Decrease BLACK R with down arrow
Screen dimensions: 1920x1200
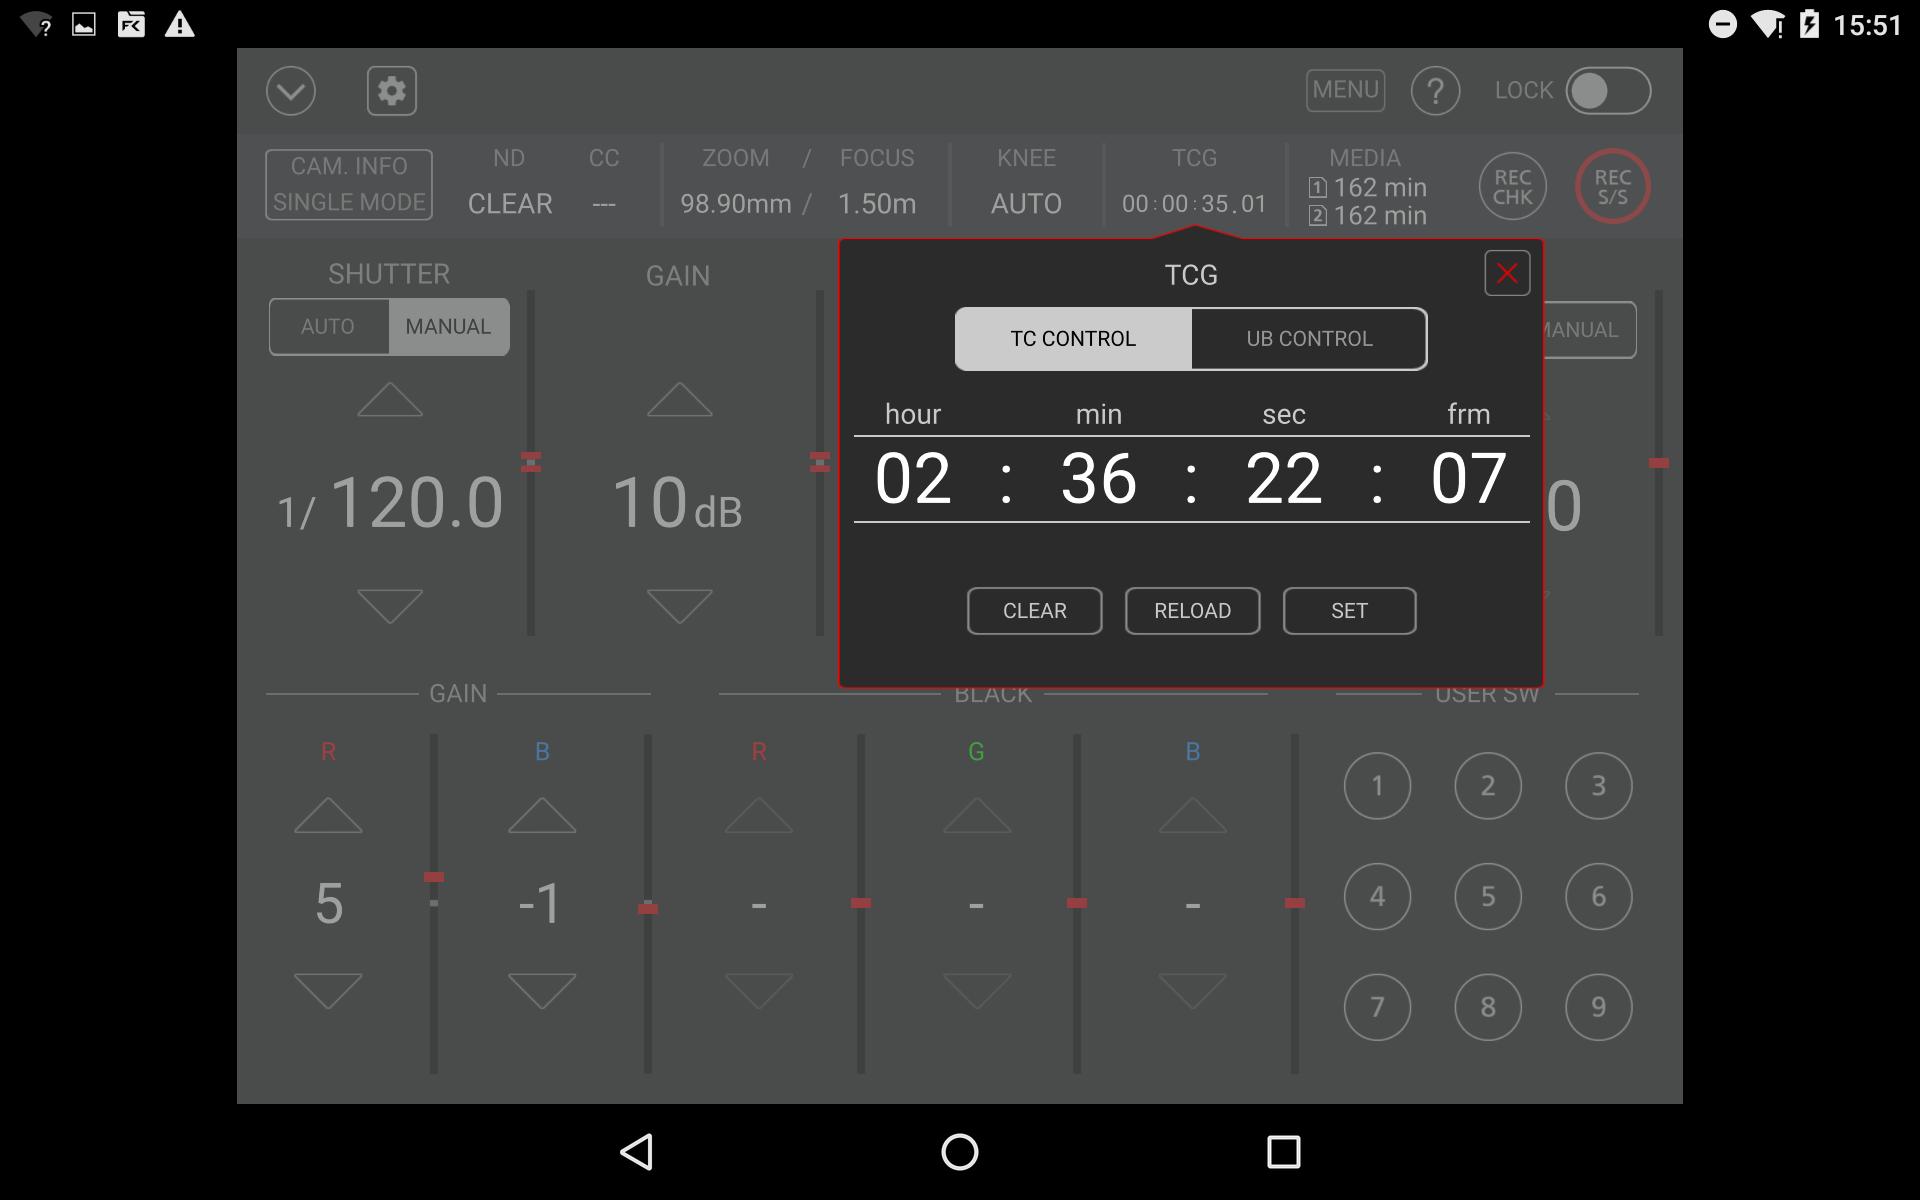pyautogui.click(x=759, y=991)
